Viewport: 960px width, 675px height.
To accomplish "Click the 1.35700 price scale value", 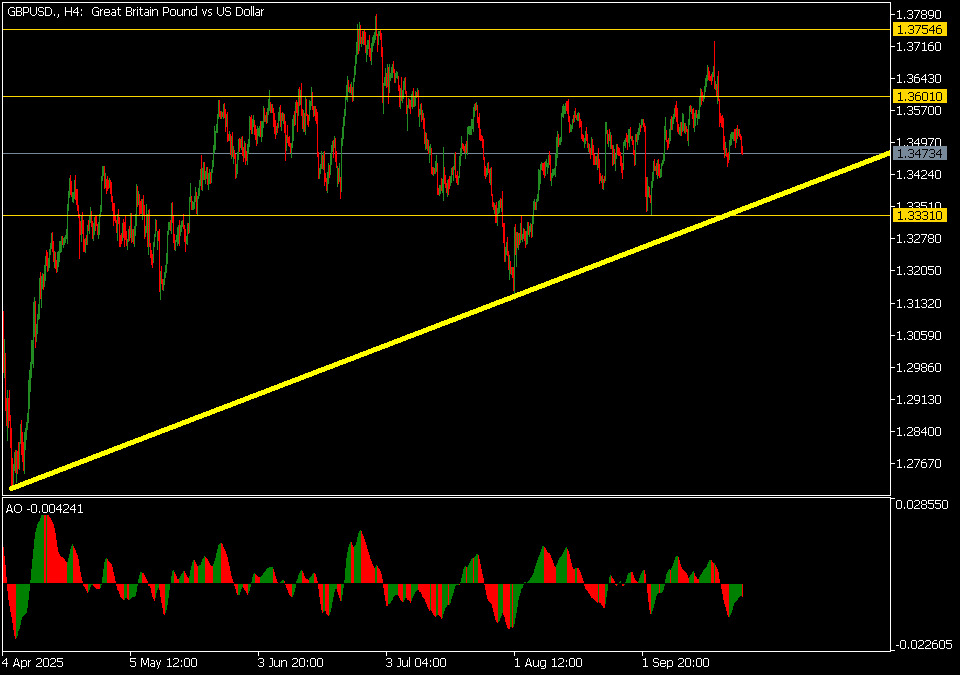I will pos(918,110).
